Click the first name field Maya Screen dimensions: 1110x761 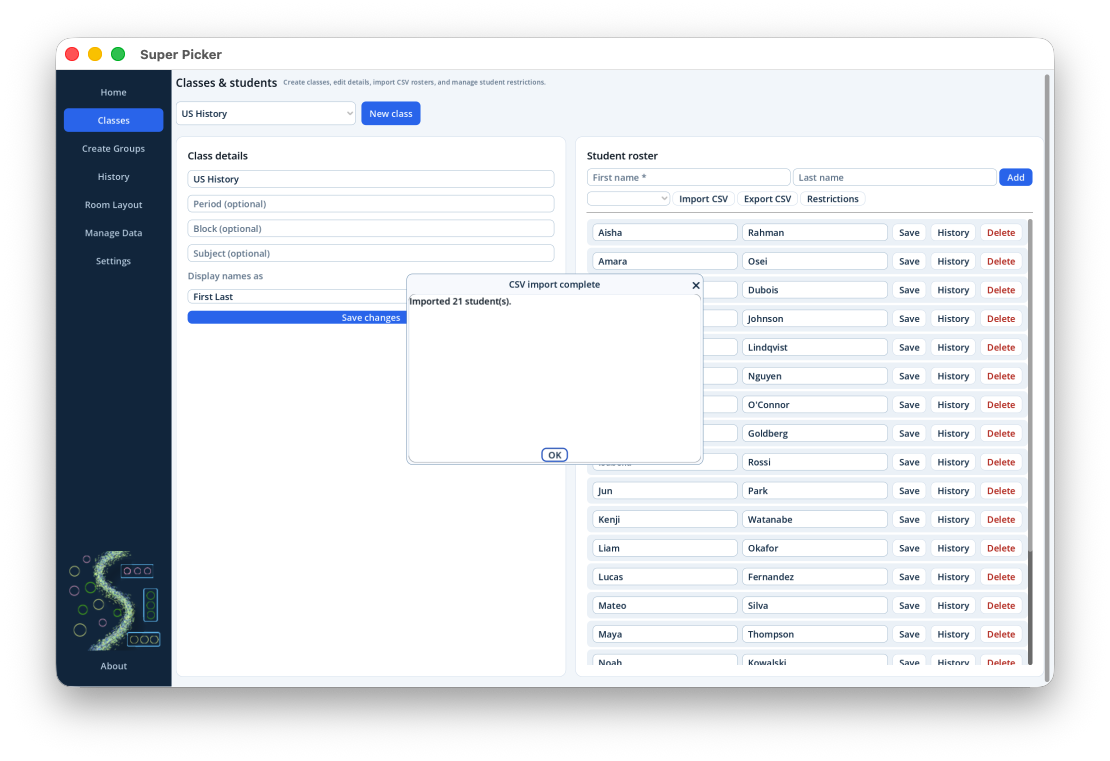pos(665,634)
